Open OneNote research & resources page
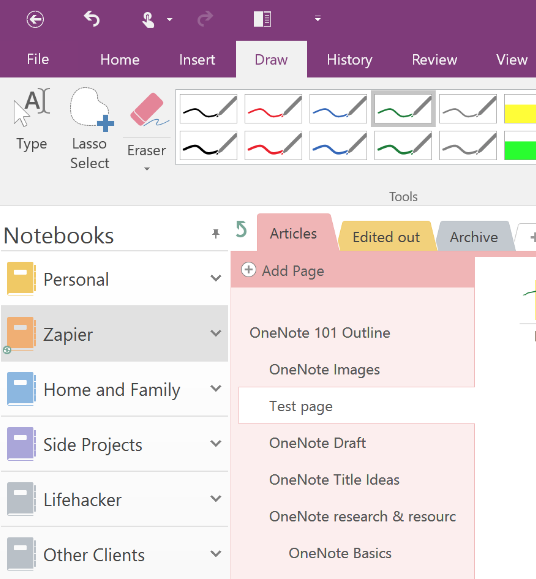The image size is (536, 579). [363, 516]
